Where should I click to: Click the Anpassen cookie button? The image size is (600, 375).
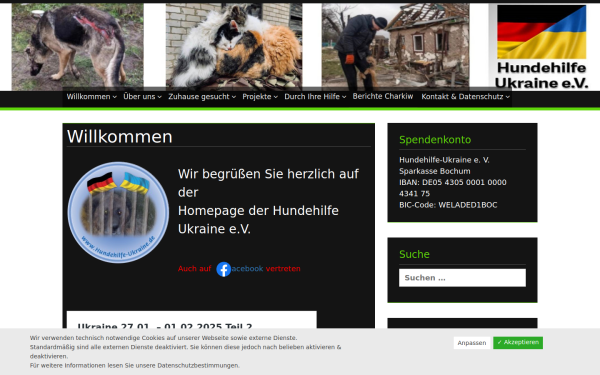pos(472,343)
